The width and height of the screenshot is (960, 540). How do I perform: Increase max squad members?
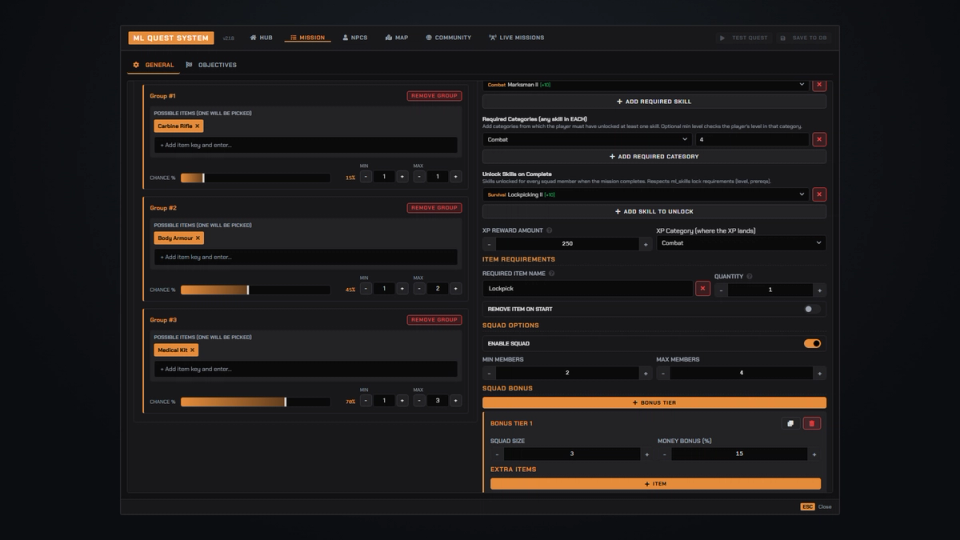coord(820,373)
